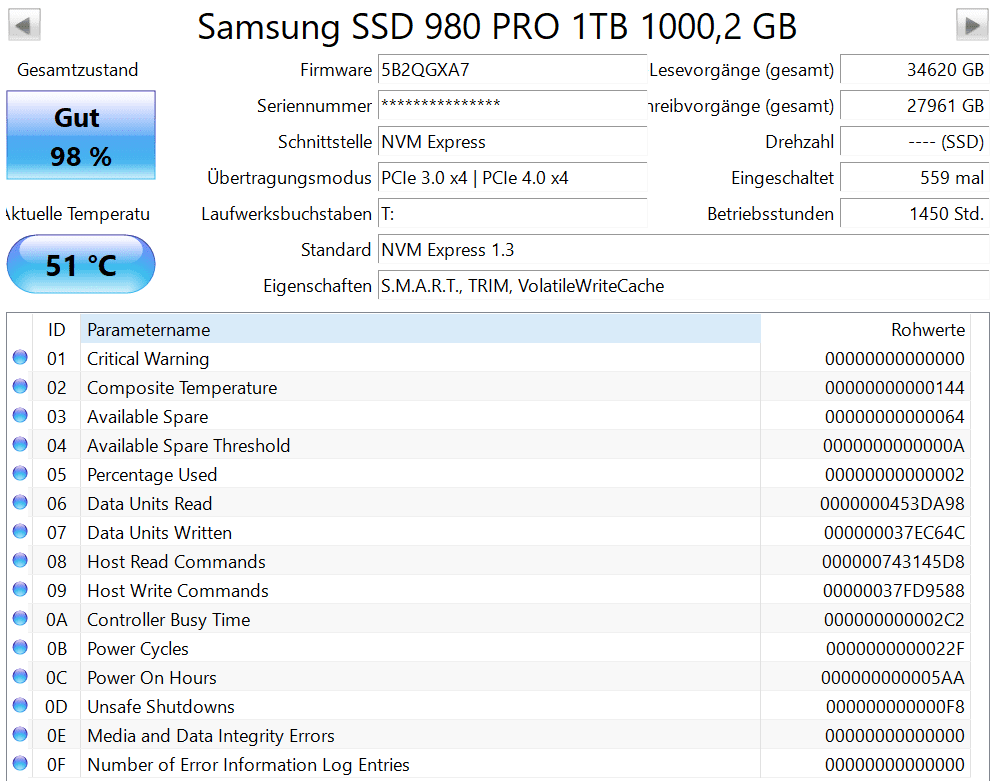Click raw value 00000000000144
This screenshot has width=991, height=781.
[x=894, y=388]
